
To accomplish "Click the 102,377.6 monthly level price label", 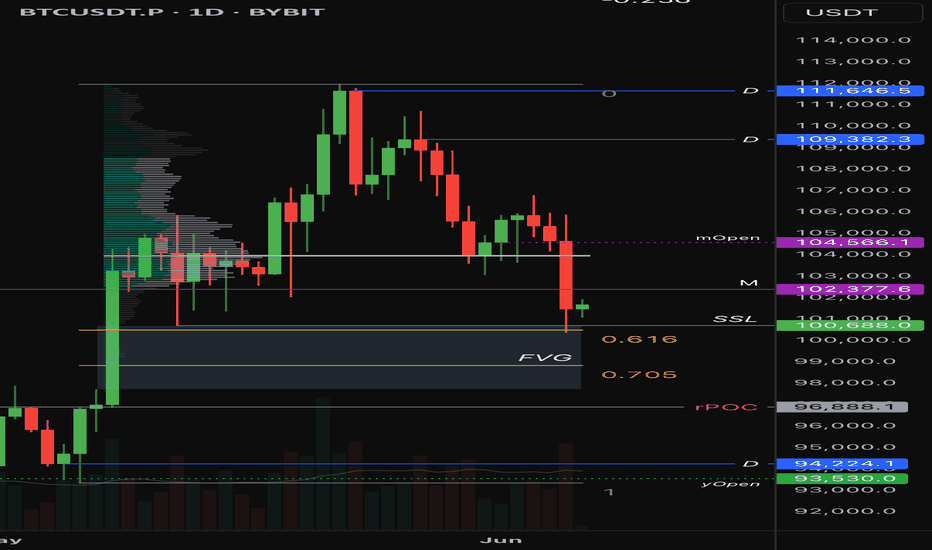I will 850,289.
